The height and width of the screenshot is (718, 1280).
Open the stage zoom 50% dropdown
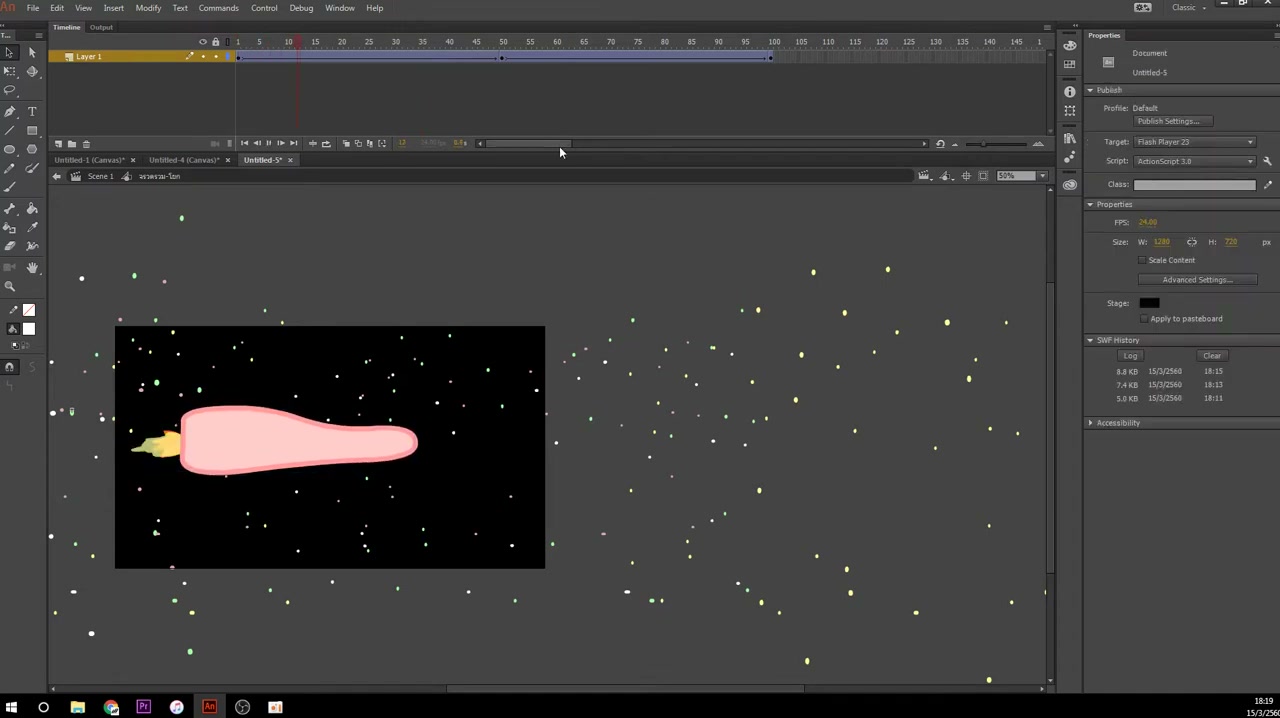1043,176
